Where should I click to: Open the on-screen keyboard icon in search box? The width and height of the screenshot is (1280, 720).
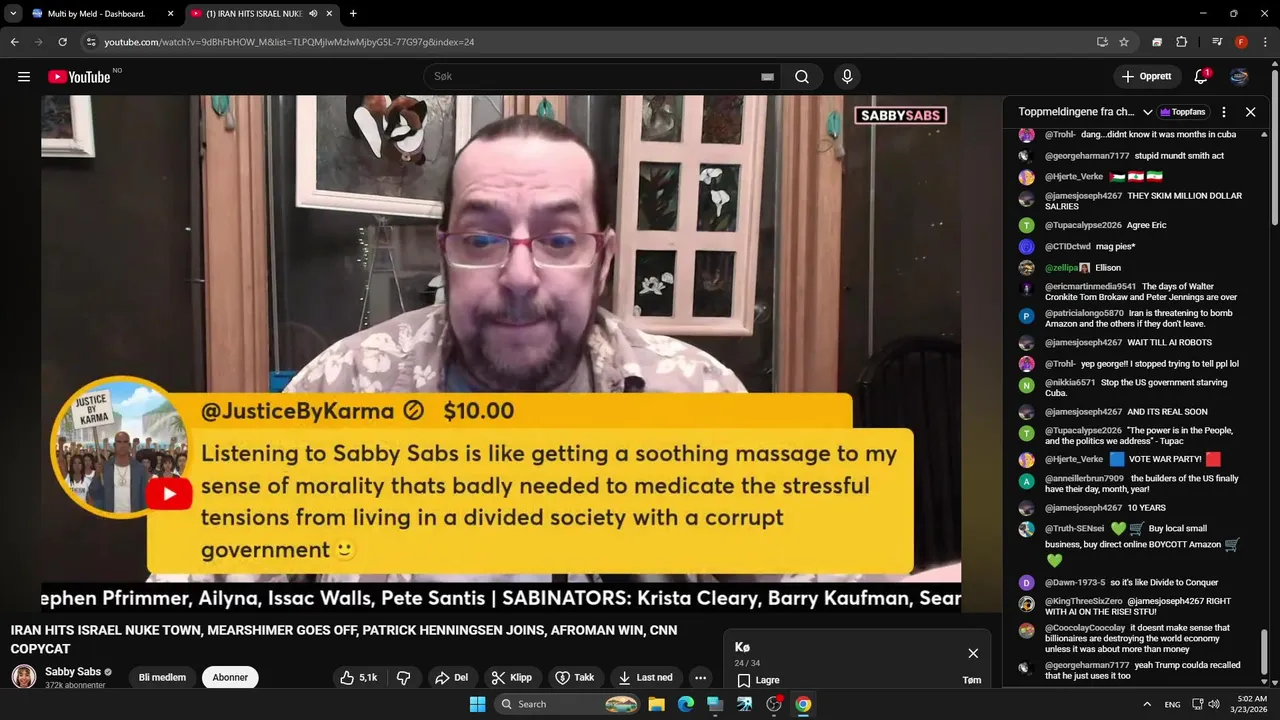767,77
